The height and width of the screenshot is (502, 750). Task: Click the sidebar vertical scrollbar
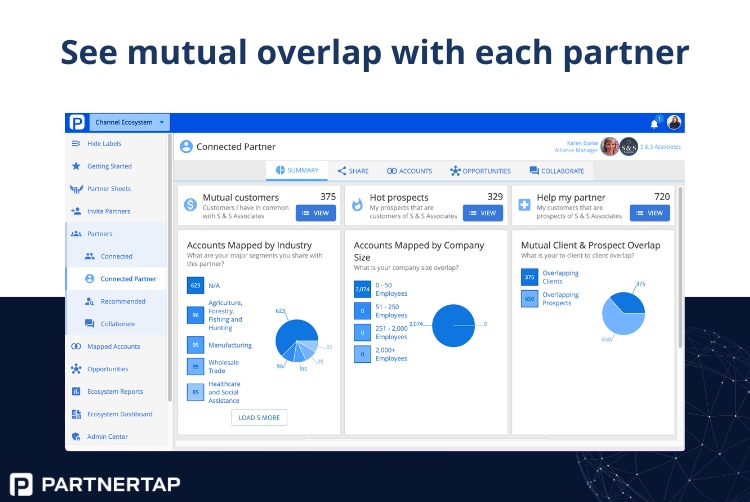(169, 268)
